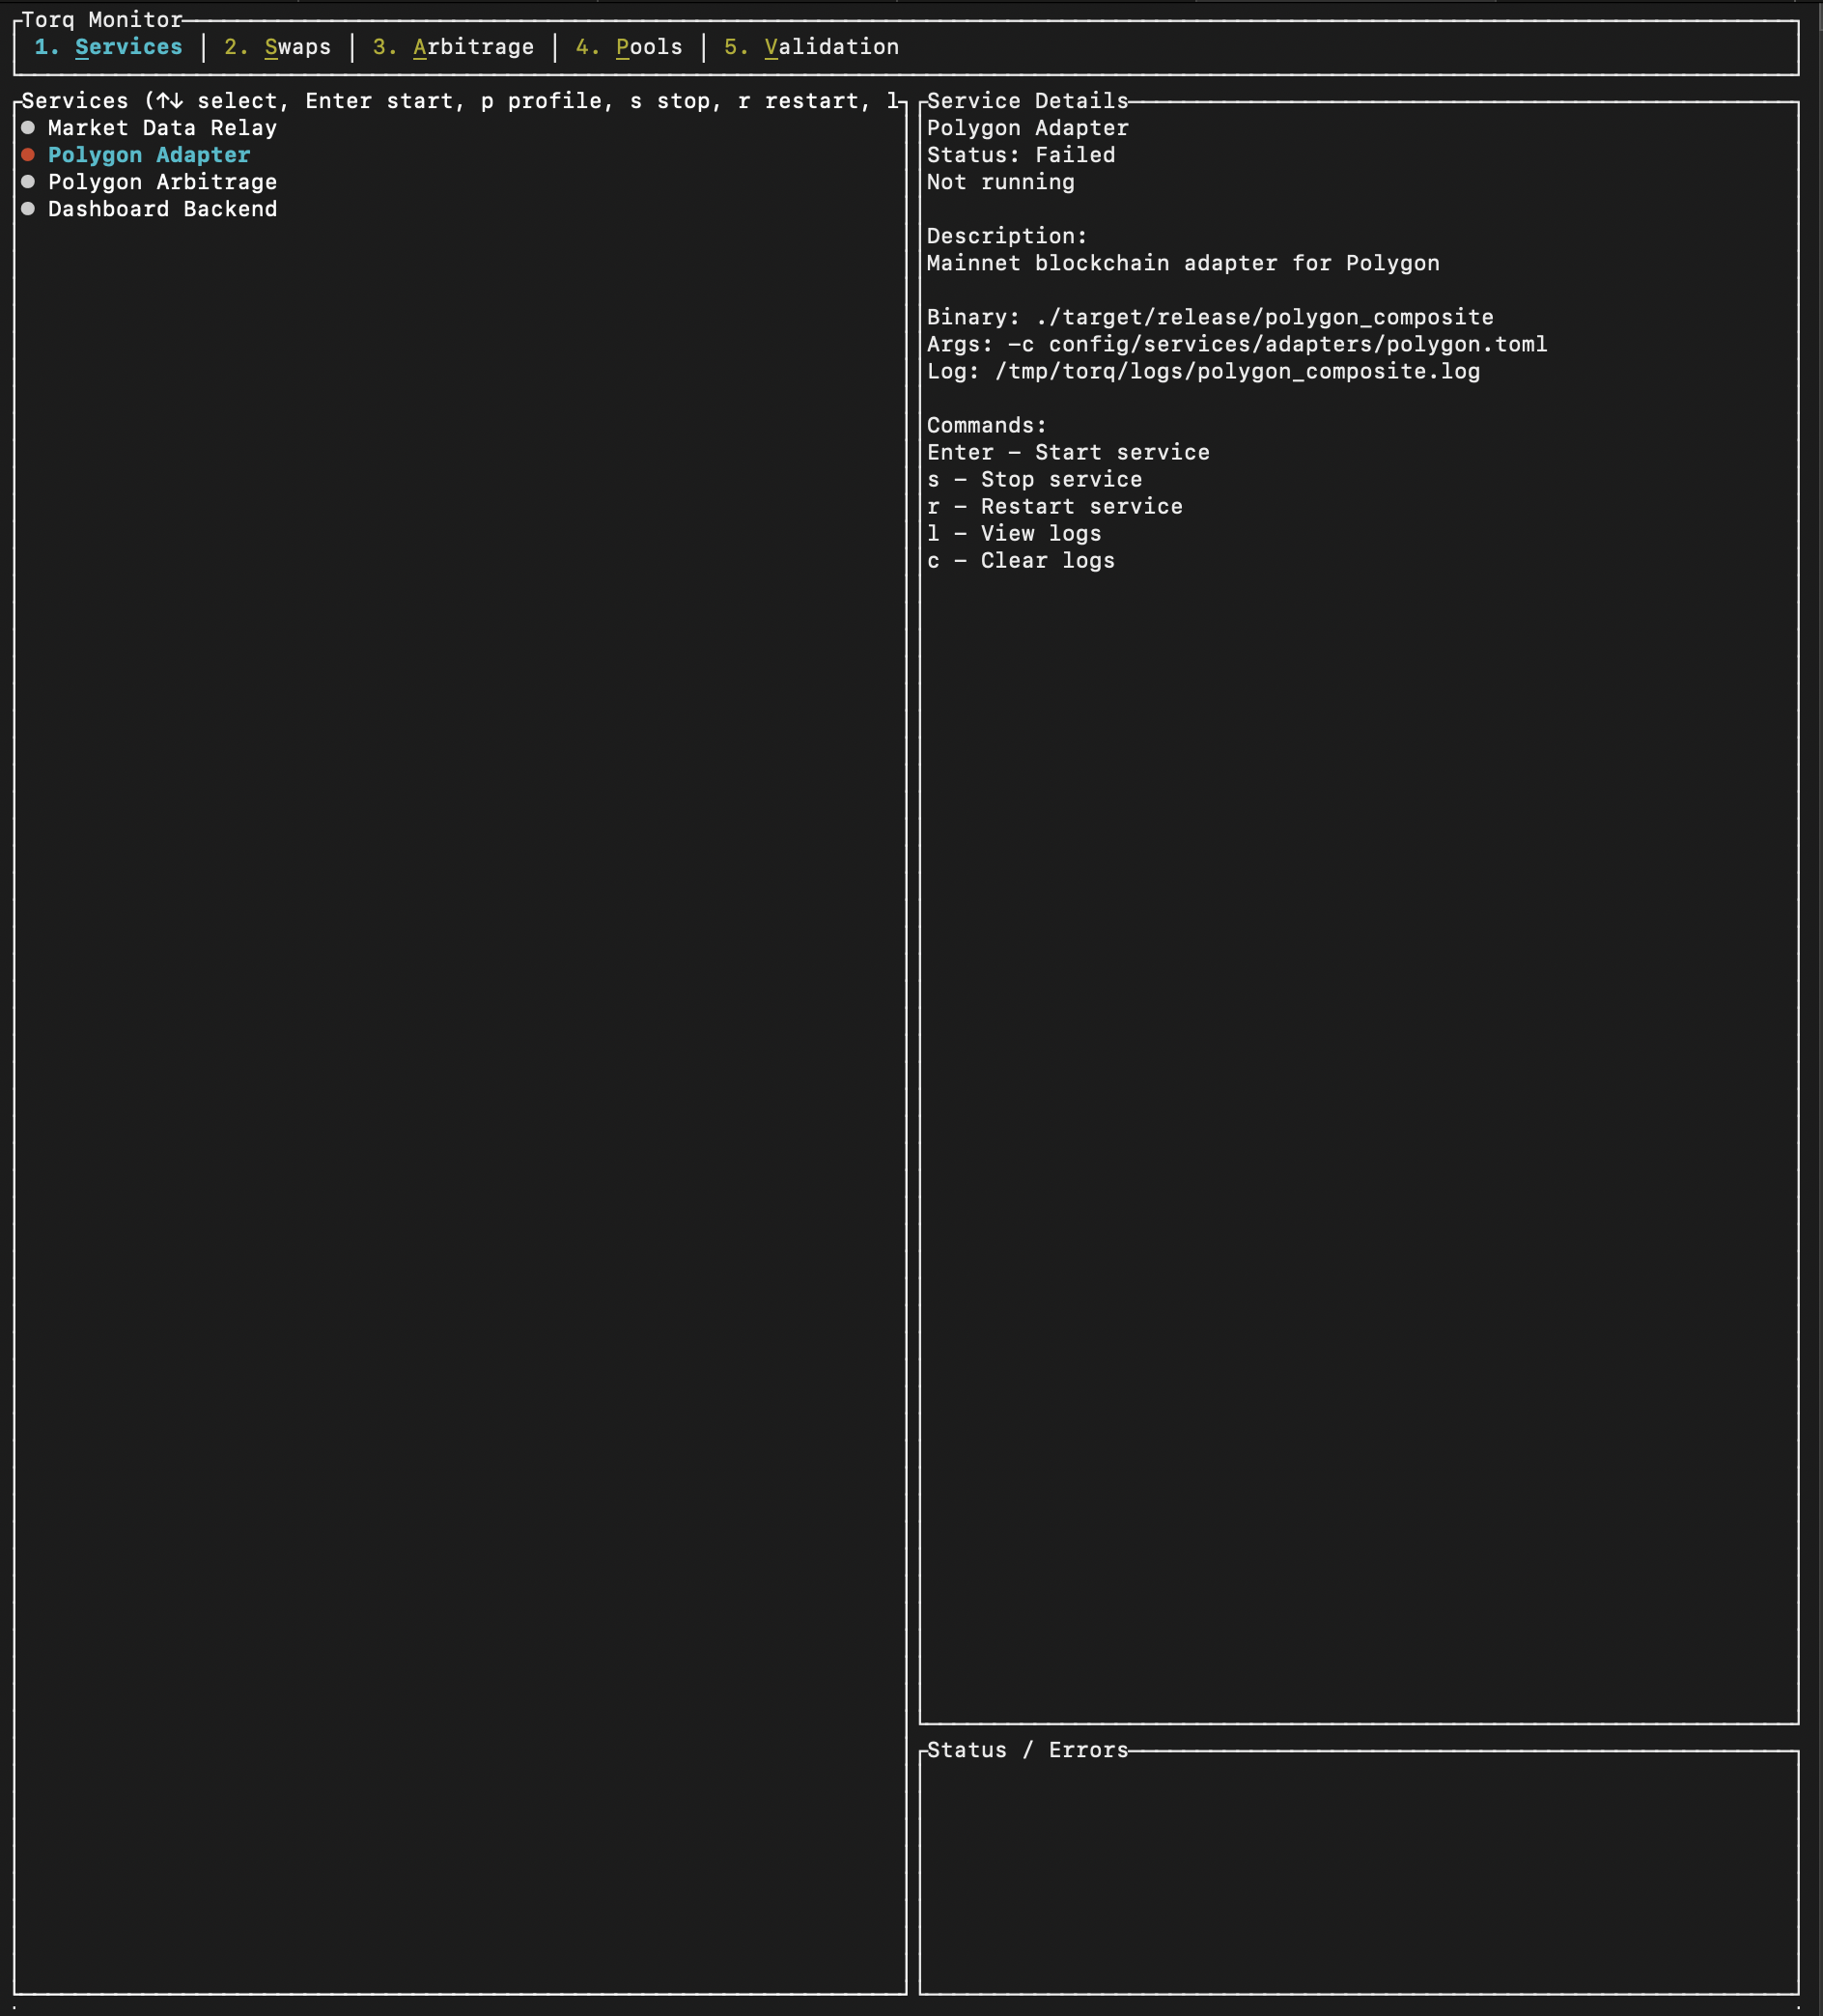This screenshot has width=1823, height=2016.
Task: Click the red status dot beside Polygon Adapter
Action: [x=28, y=155]
